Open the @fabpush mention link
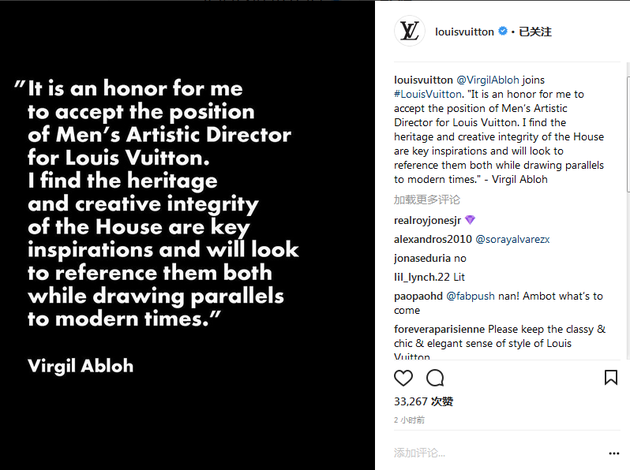 click(470, 296)
